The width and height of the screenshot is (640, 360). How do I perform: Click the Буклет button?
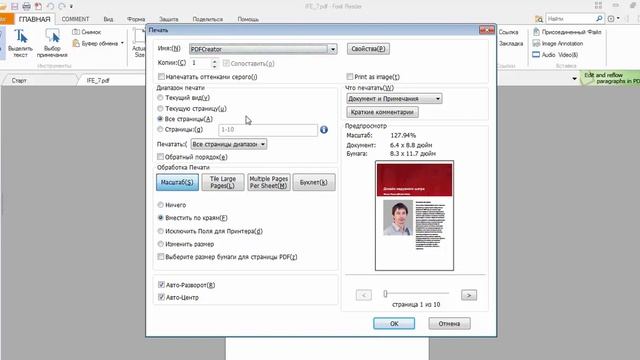pyautogui.click(x=313, y=182)
